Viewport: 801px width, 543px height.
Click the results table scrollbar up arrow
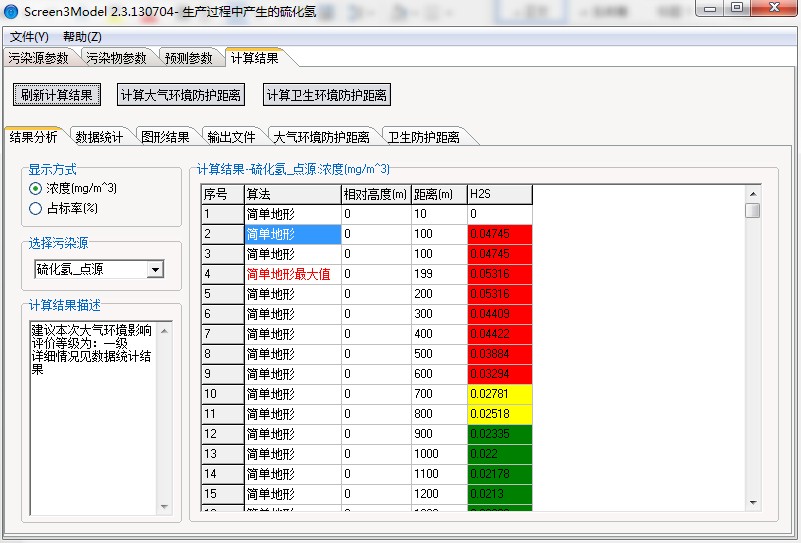point(753,194)
